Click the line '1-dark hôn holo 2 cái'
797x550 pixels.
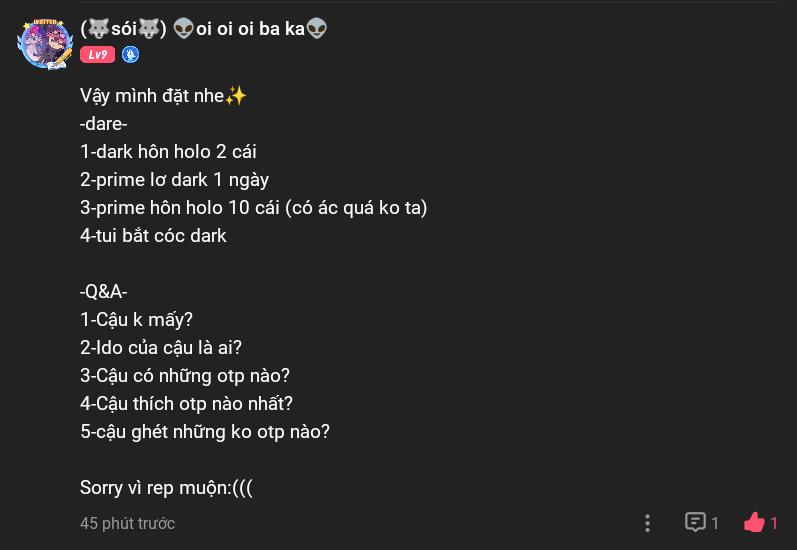point(168,152)
